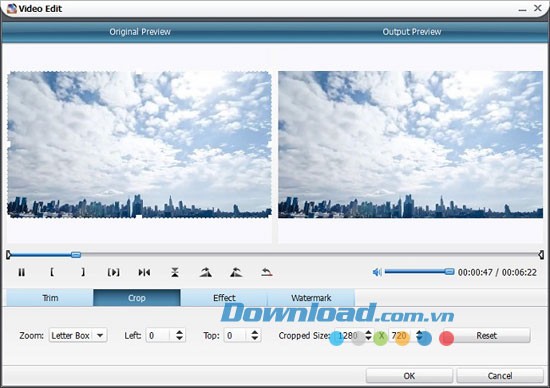
Task: Rotate video counterclockwise icon
Action: (x=236, y=272)
